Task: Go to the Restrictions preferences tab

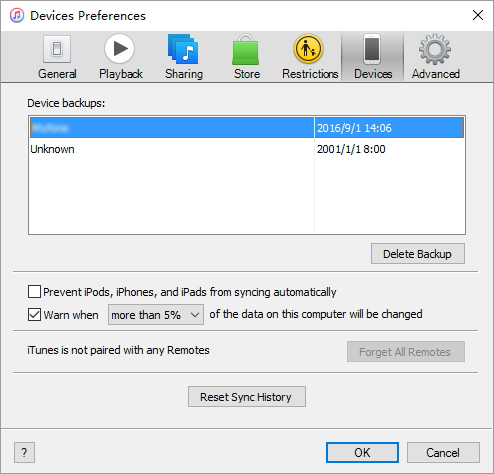Action: [310, 57]
